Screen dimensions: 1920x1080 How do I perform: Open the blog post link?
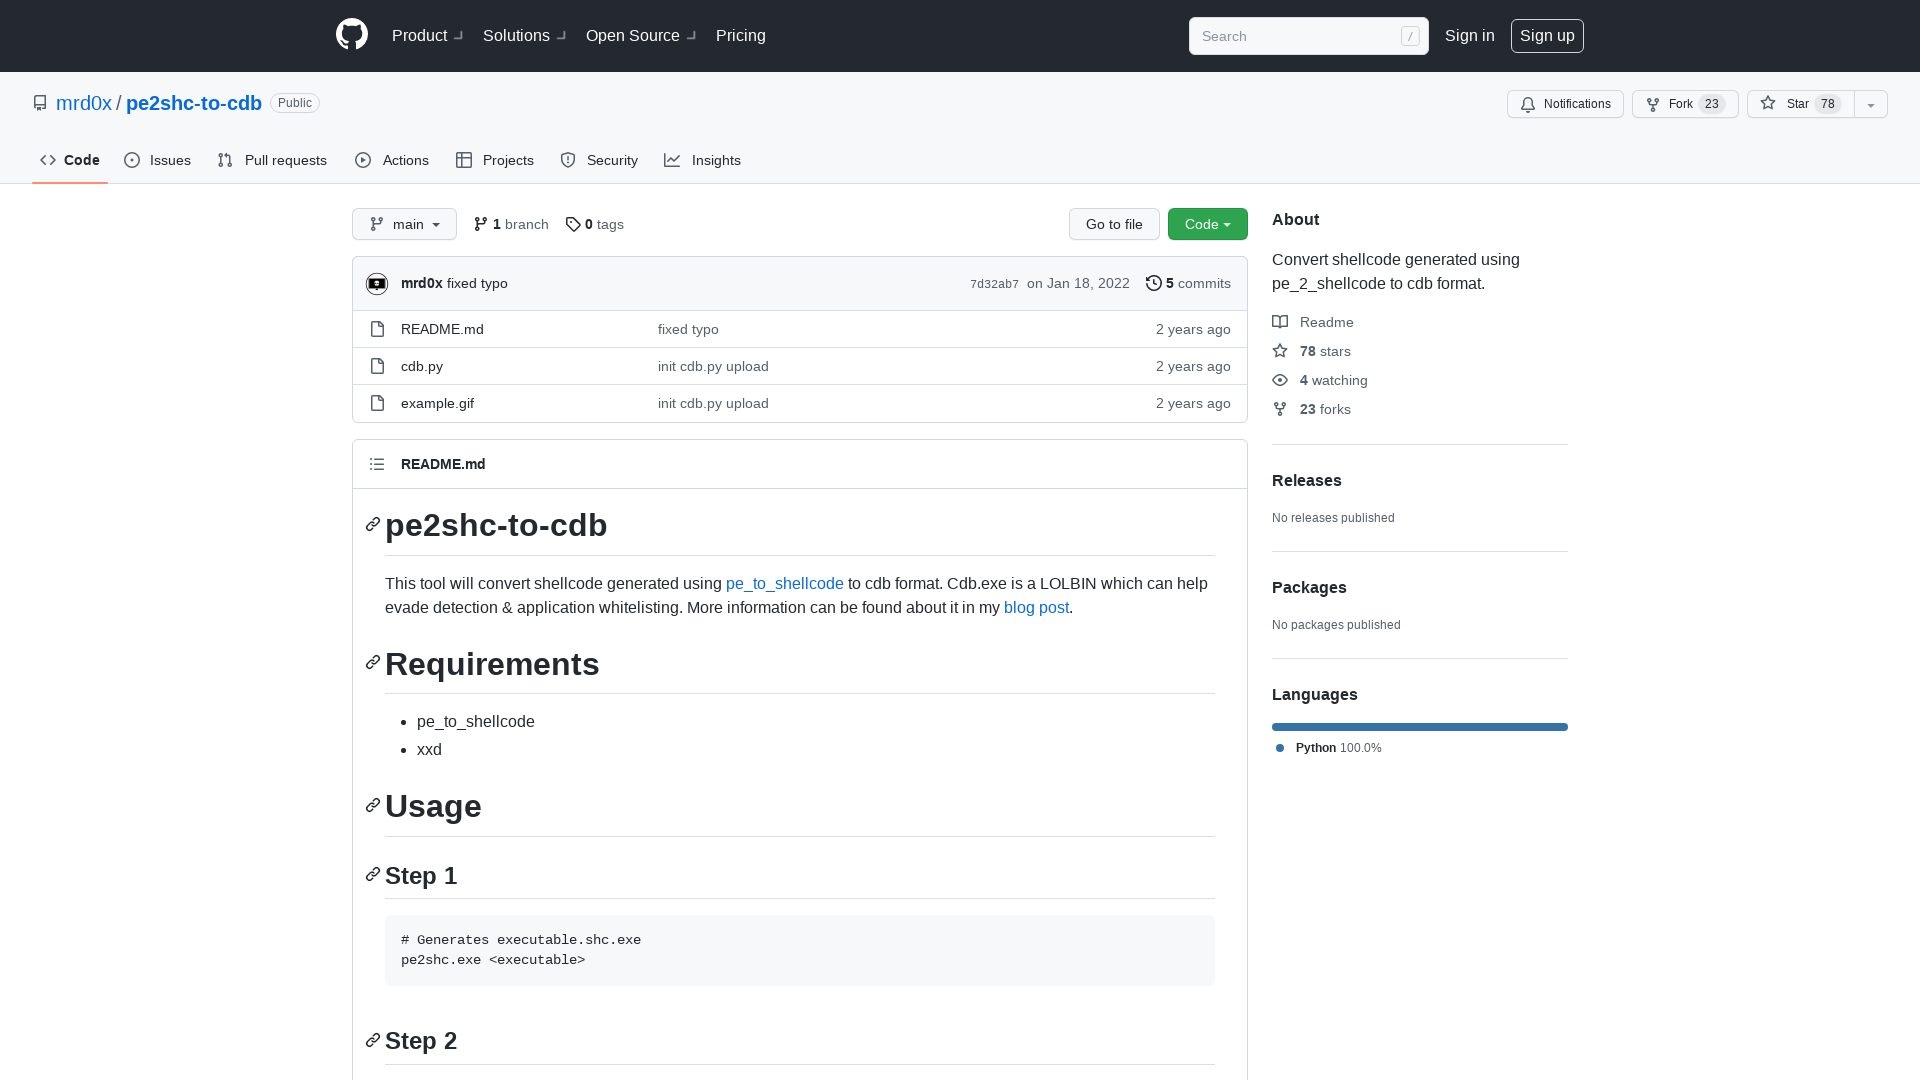click(1036, 608)
